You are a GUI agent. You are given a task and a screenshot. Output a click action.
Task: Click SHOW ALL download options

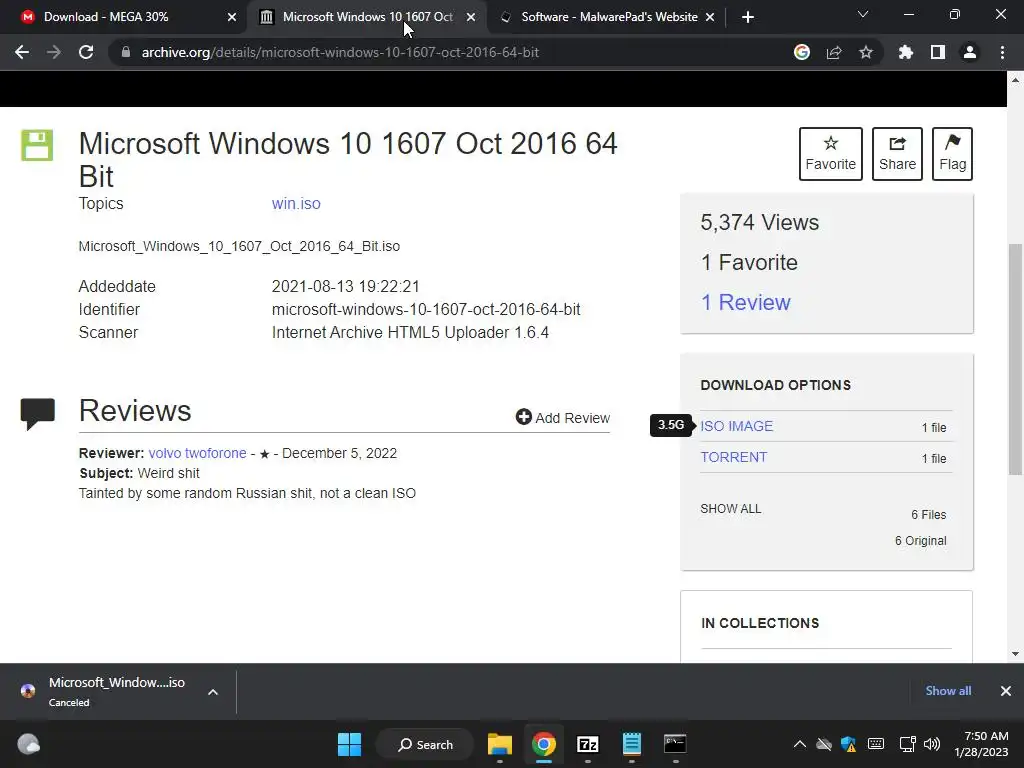731,509
